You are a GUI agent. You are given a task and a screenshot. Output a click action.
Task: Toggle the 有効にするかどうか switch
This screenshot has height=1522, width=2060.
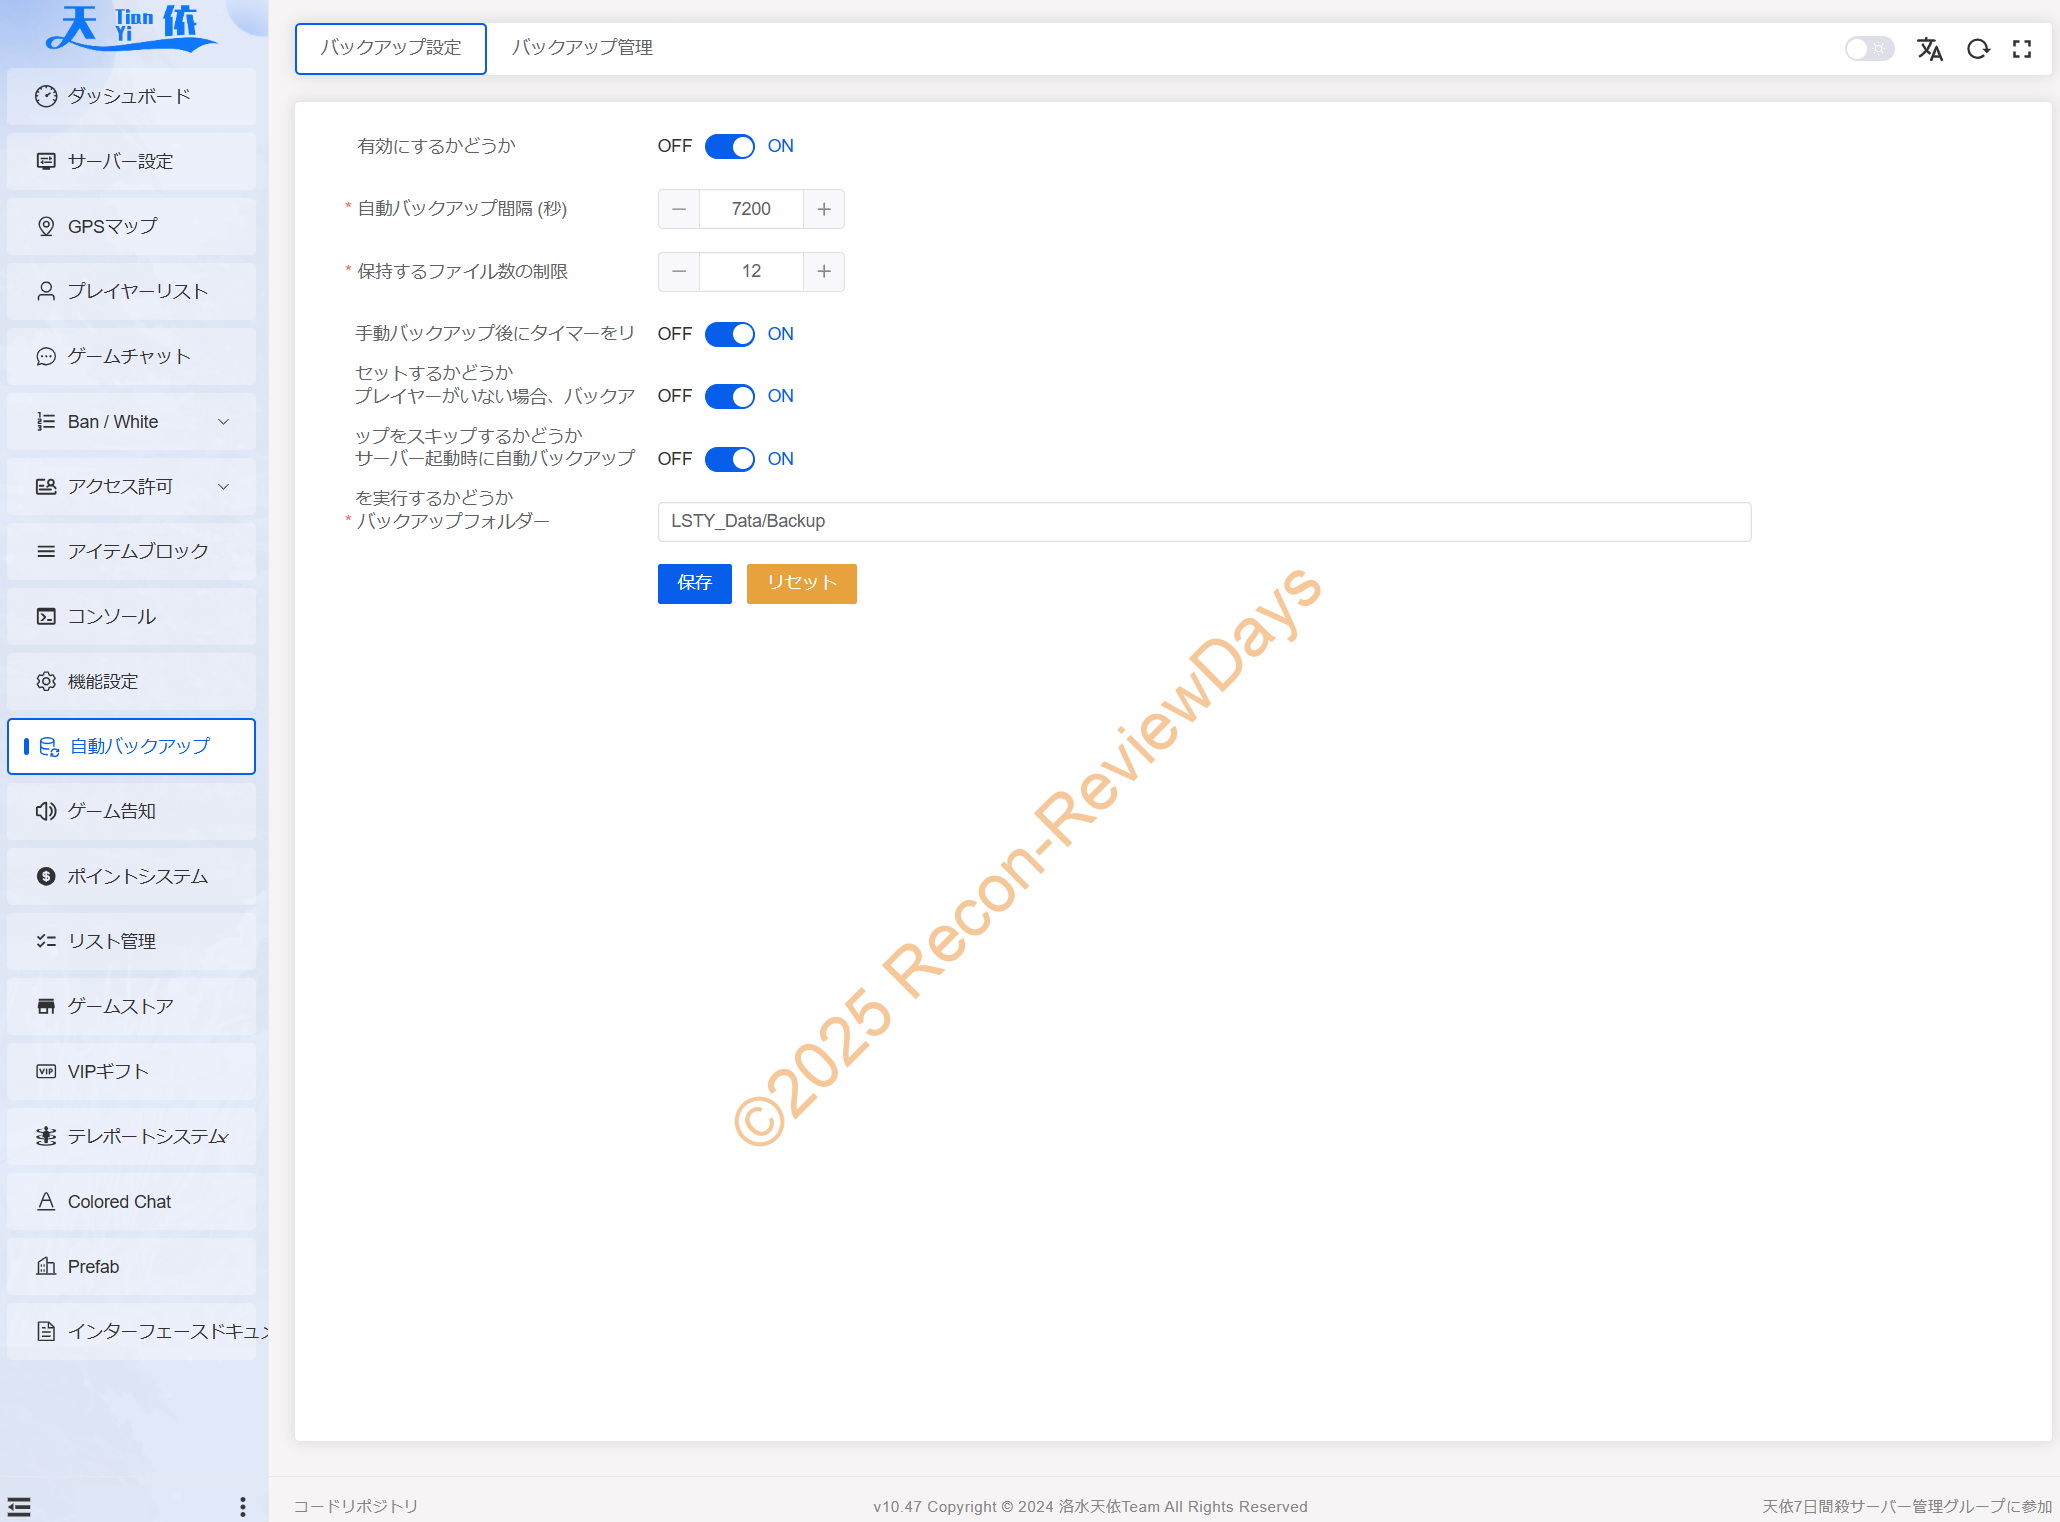click(729, 147)
